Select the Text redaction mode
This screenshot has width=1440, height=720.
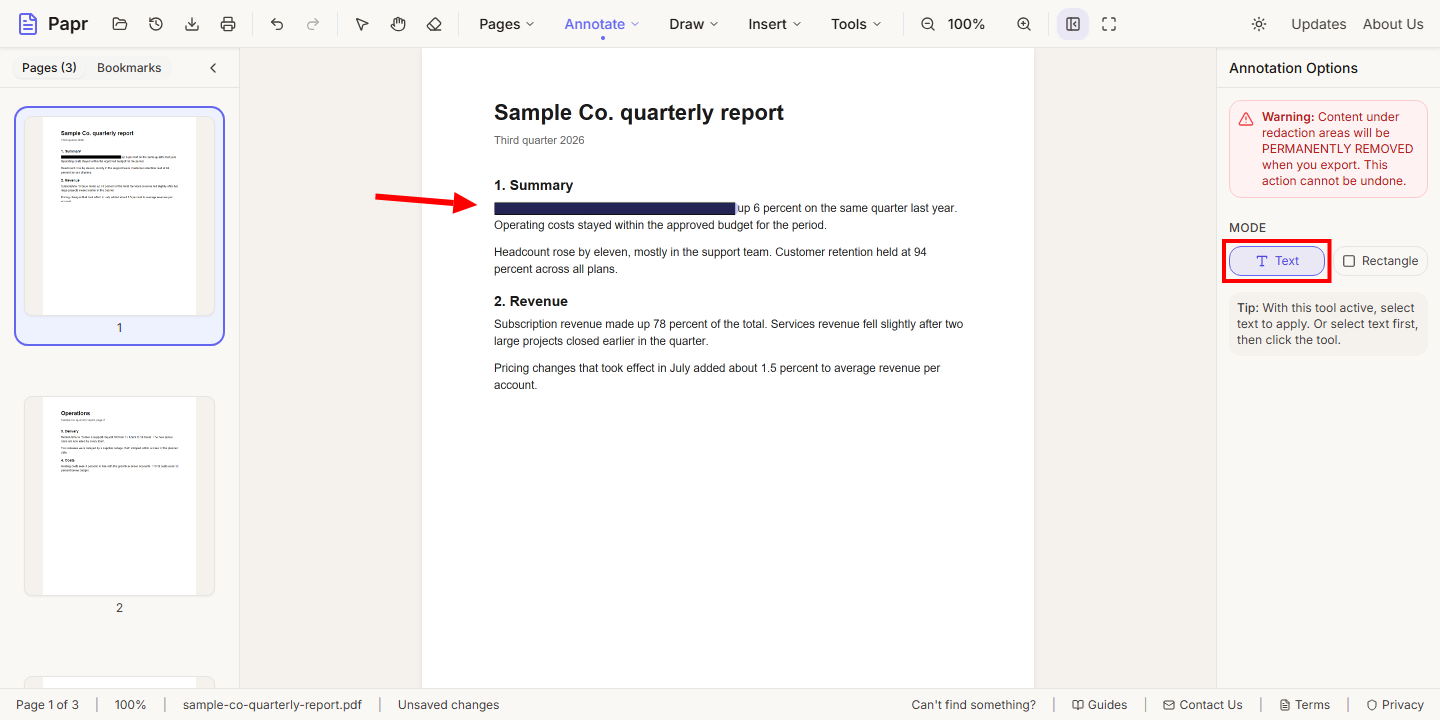pyautogui.click(x=1277, y=261)
